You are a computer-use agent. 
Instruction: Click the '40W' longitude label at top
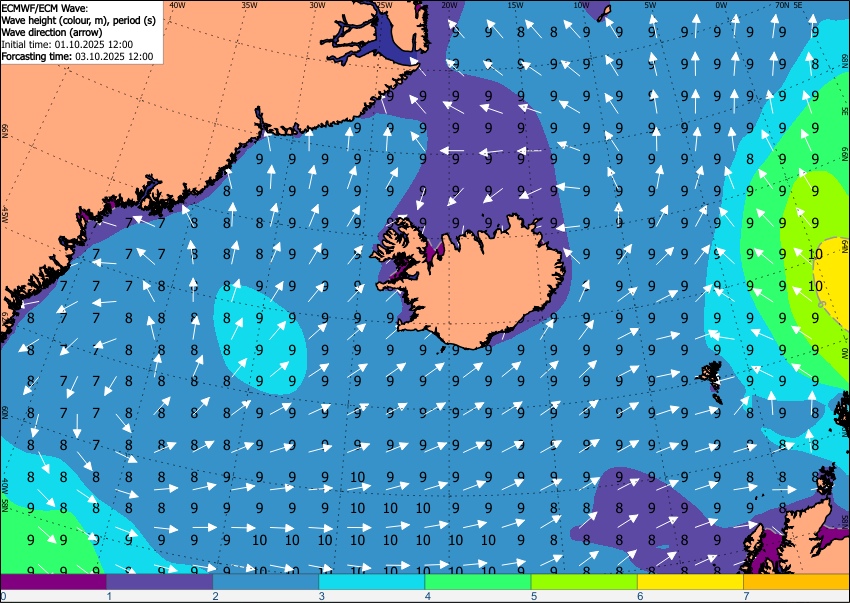coord(177,5)
